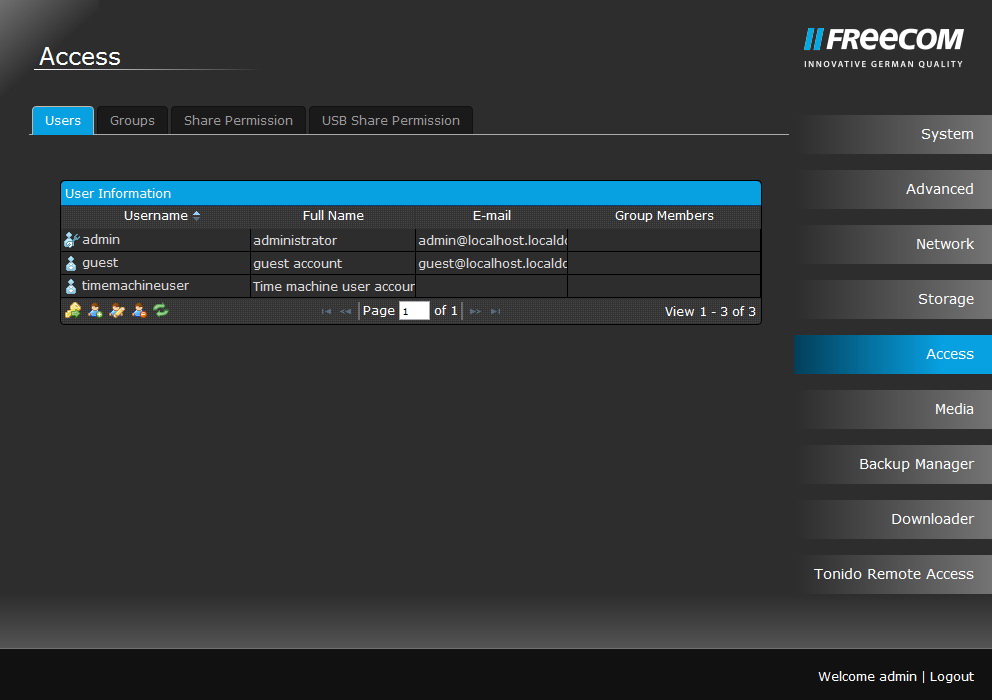
Task: Select the timemachineuser username cell
Action: (156, 286)
